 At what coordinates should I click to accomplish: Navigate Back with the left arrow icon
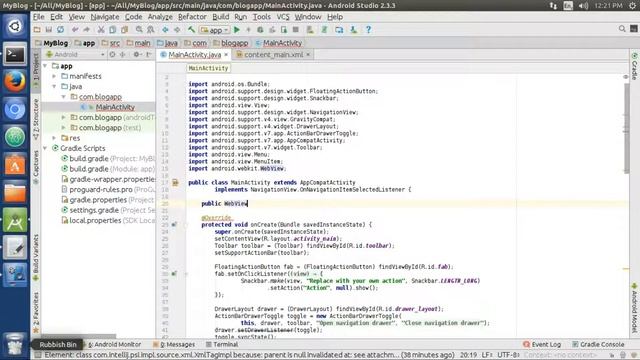coord(165,29)
